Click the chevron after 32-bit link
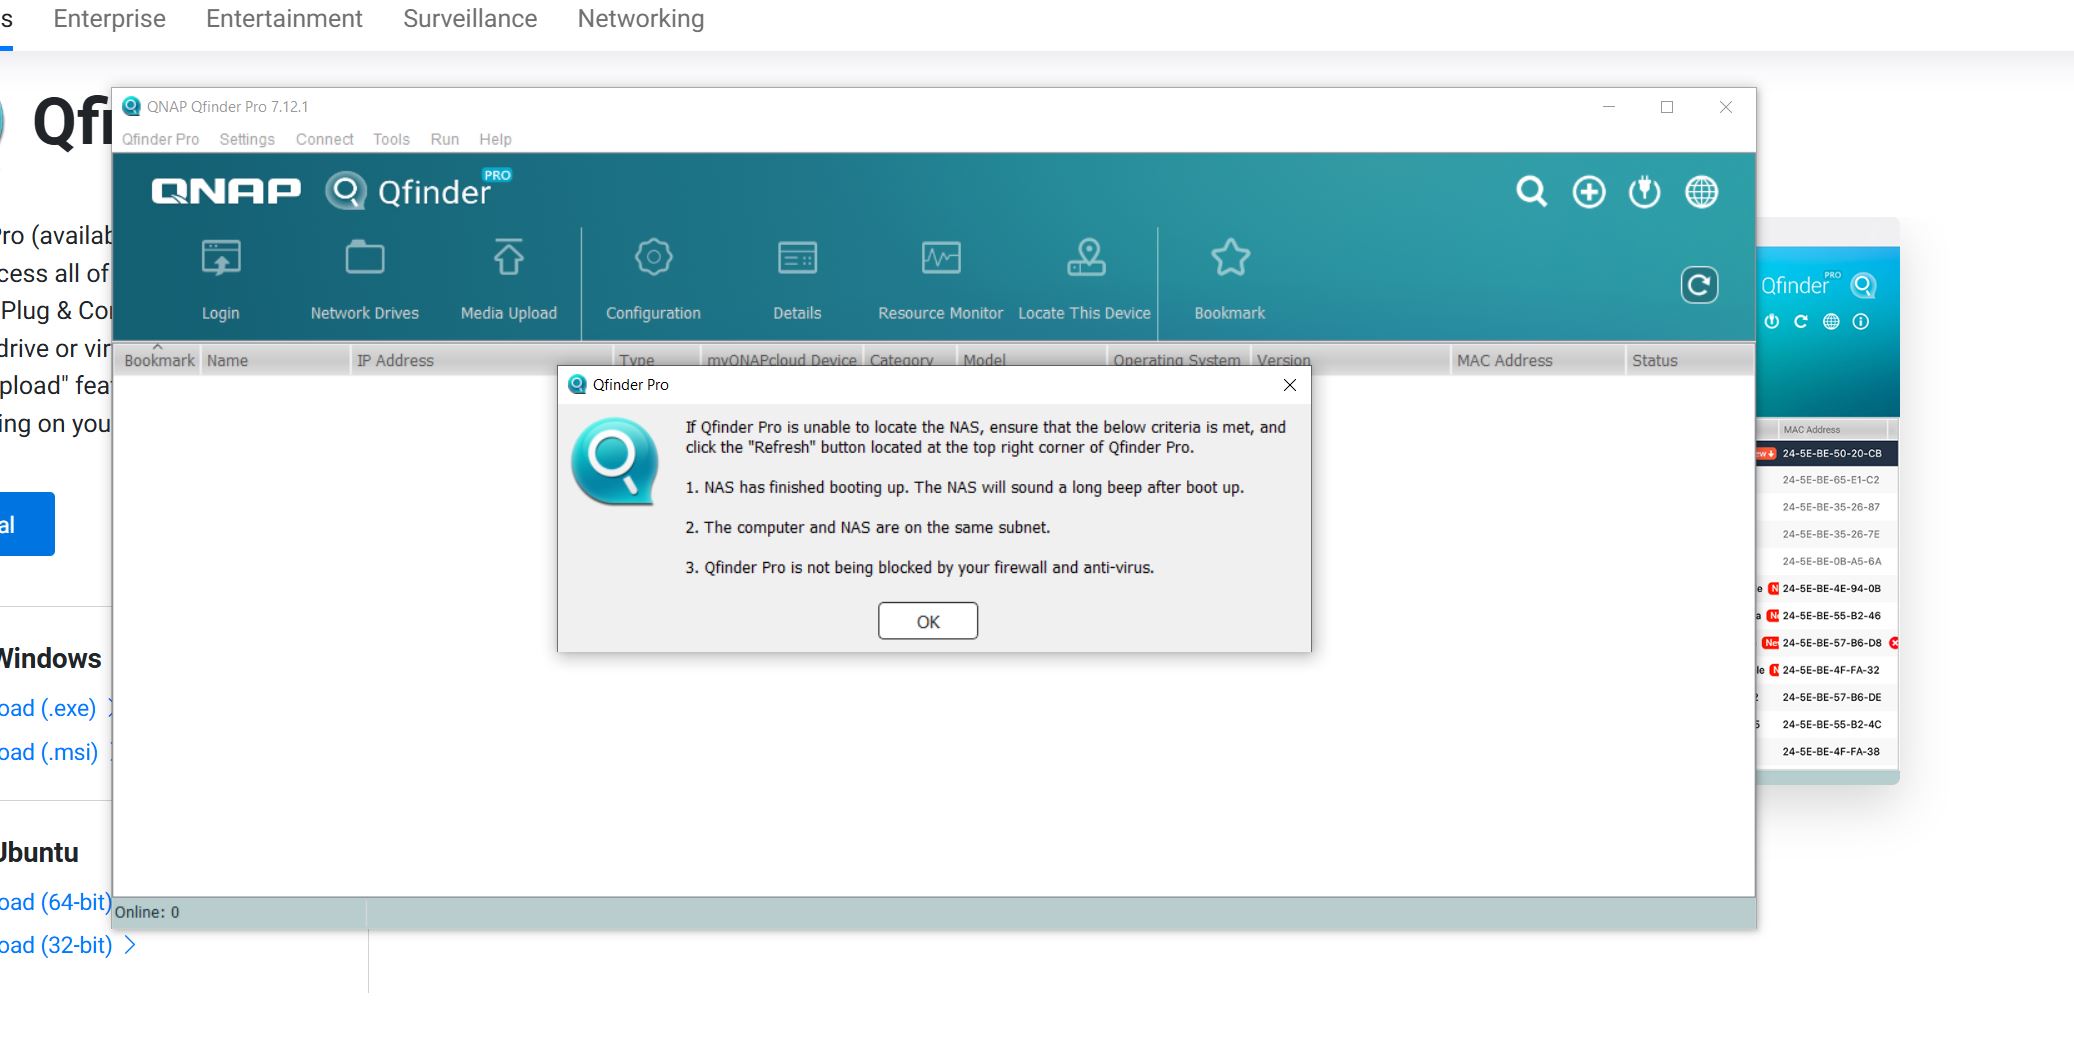The width and height of the screenshot is (2074, 1041). click(129, 945)
